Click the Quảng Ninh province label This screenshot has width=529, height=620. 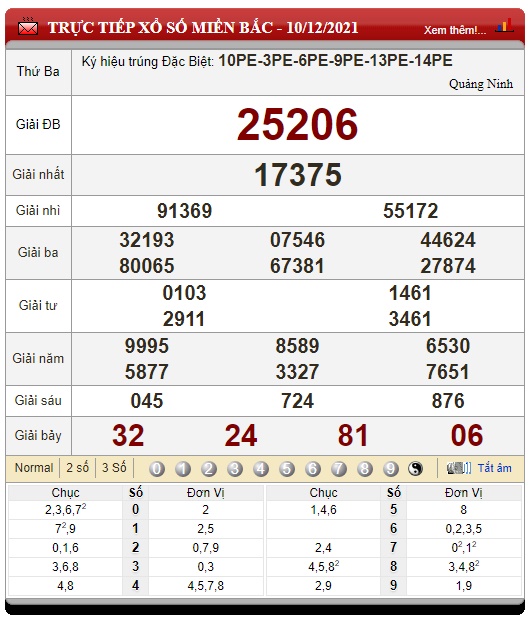(x=481, y=84)
